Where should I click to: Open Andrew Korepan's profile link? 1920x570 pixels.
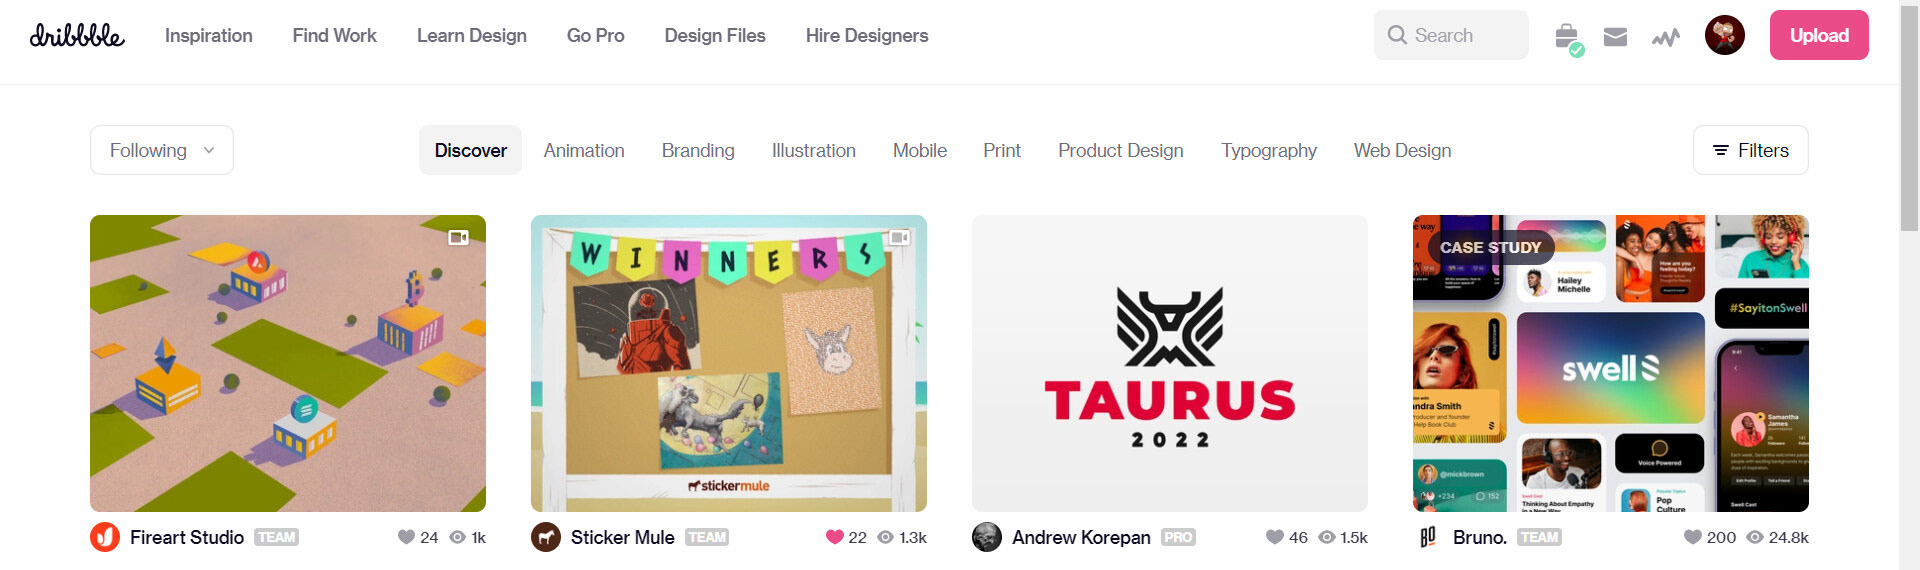coord(1081,537)
